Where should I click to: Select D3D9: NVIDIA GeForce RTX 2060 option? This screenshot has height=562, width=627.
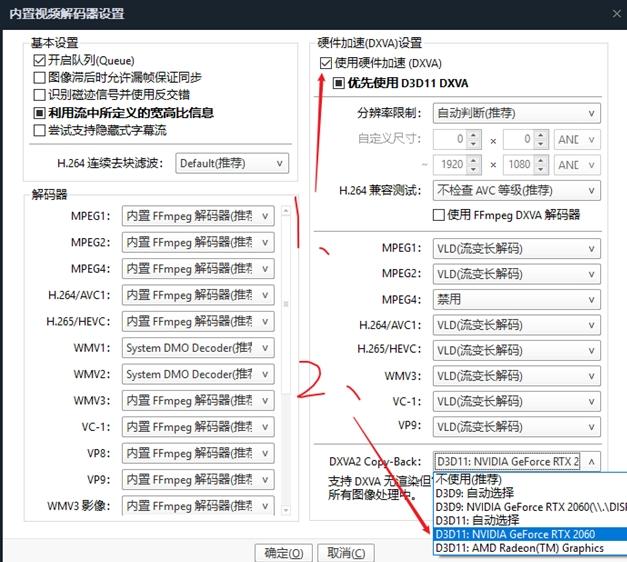530,507
